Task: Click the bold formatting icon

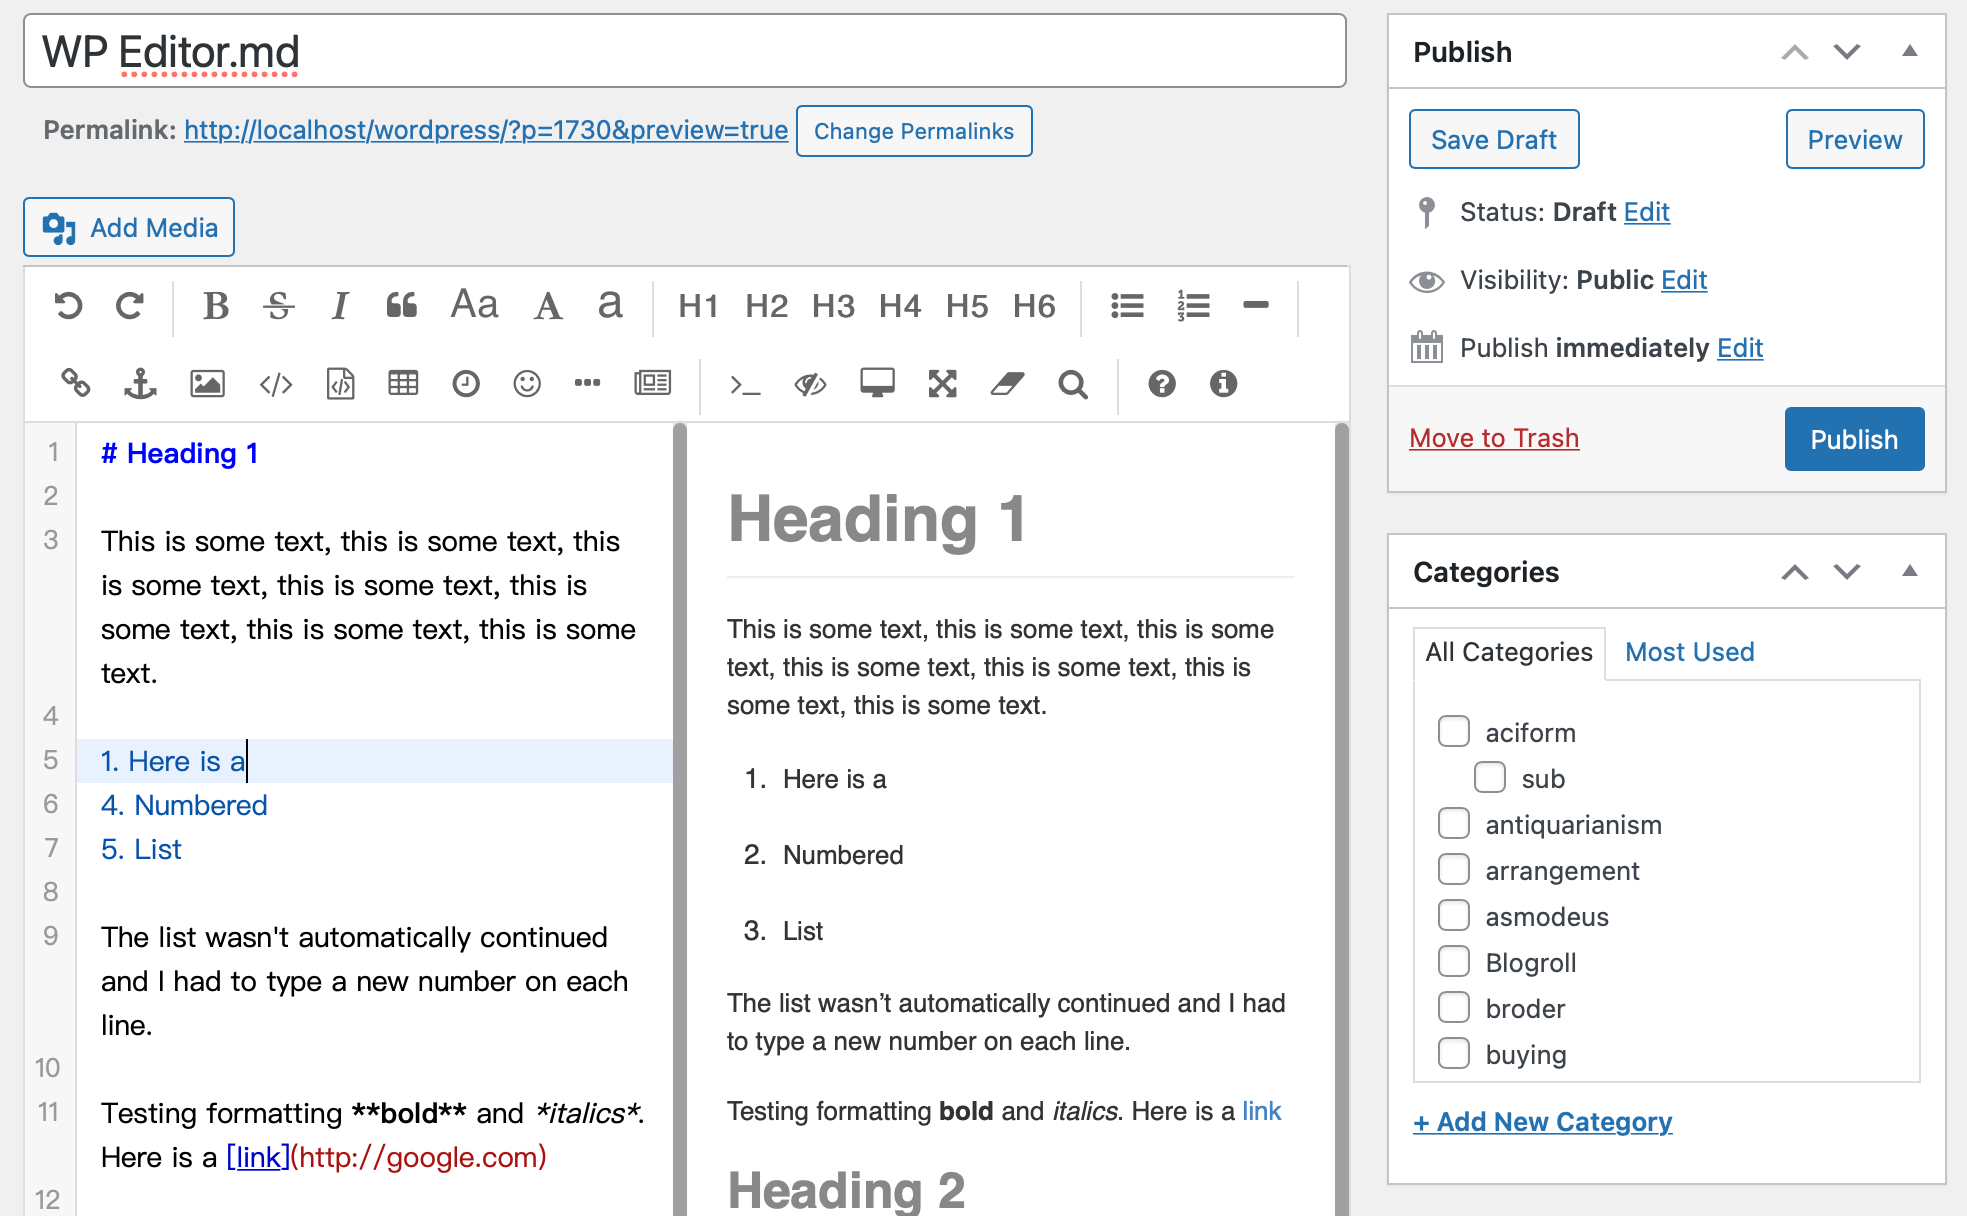Action: (214, 306)
